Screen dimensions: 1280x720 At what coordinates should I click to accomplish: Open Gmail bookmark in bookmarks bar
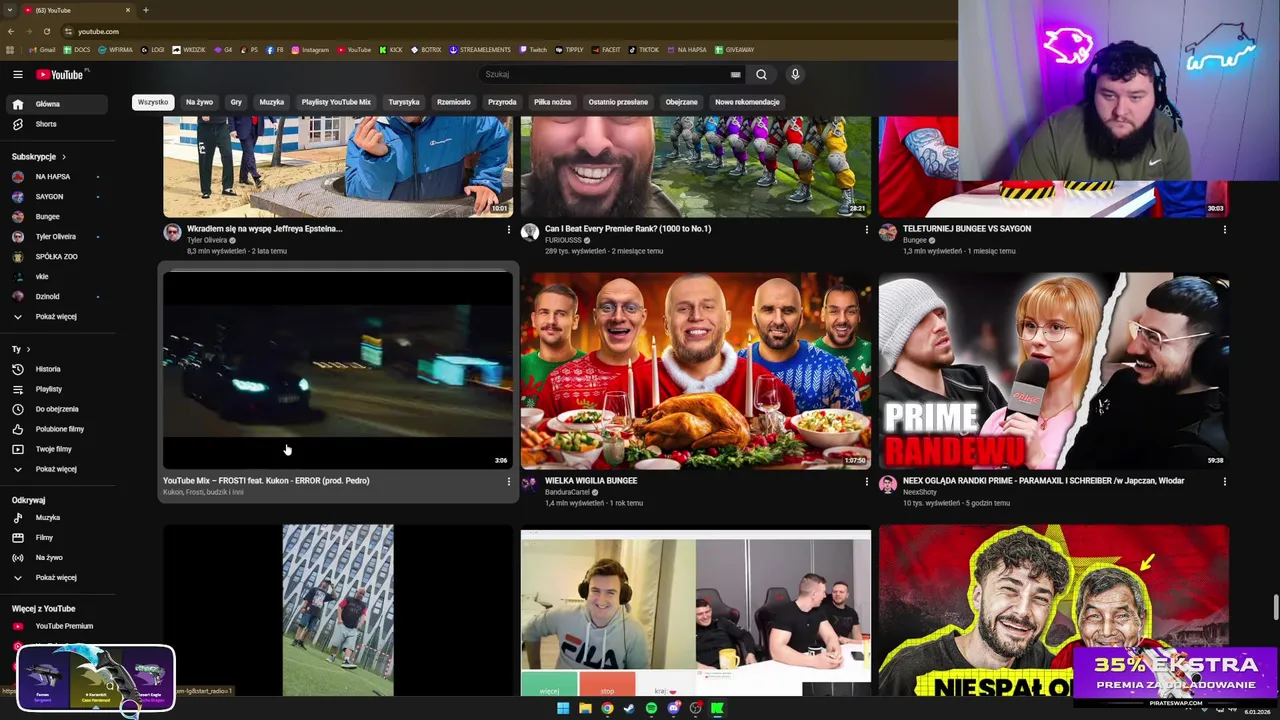(x=42, y=49)
